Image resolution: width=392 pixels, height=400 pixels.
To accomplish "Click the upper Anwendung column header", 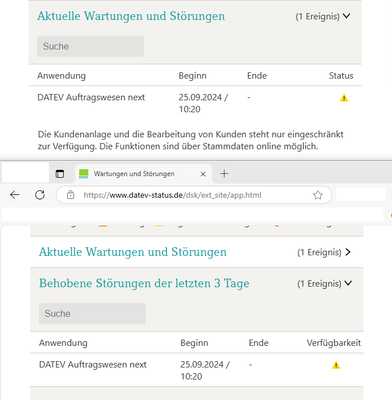I will (61, 76).
